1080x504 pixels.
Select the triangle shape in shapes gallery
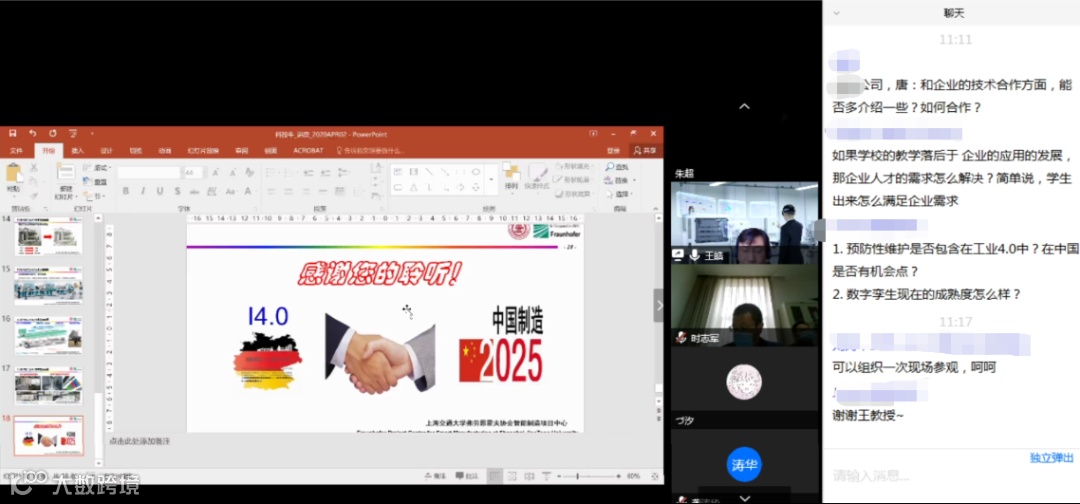[x=414, y=187]
